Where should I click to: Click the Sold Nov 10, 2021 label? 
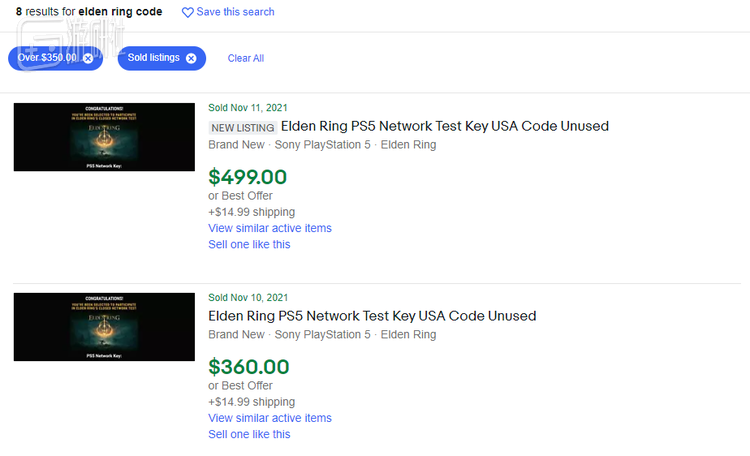tap(248, 297)
